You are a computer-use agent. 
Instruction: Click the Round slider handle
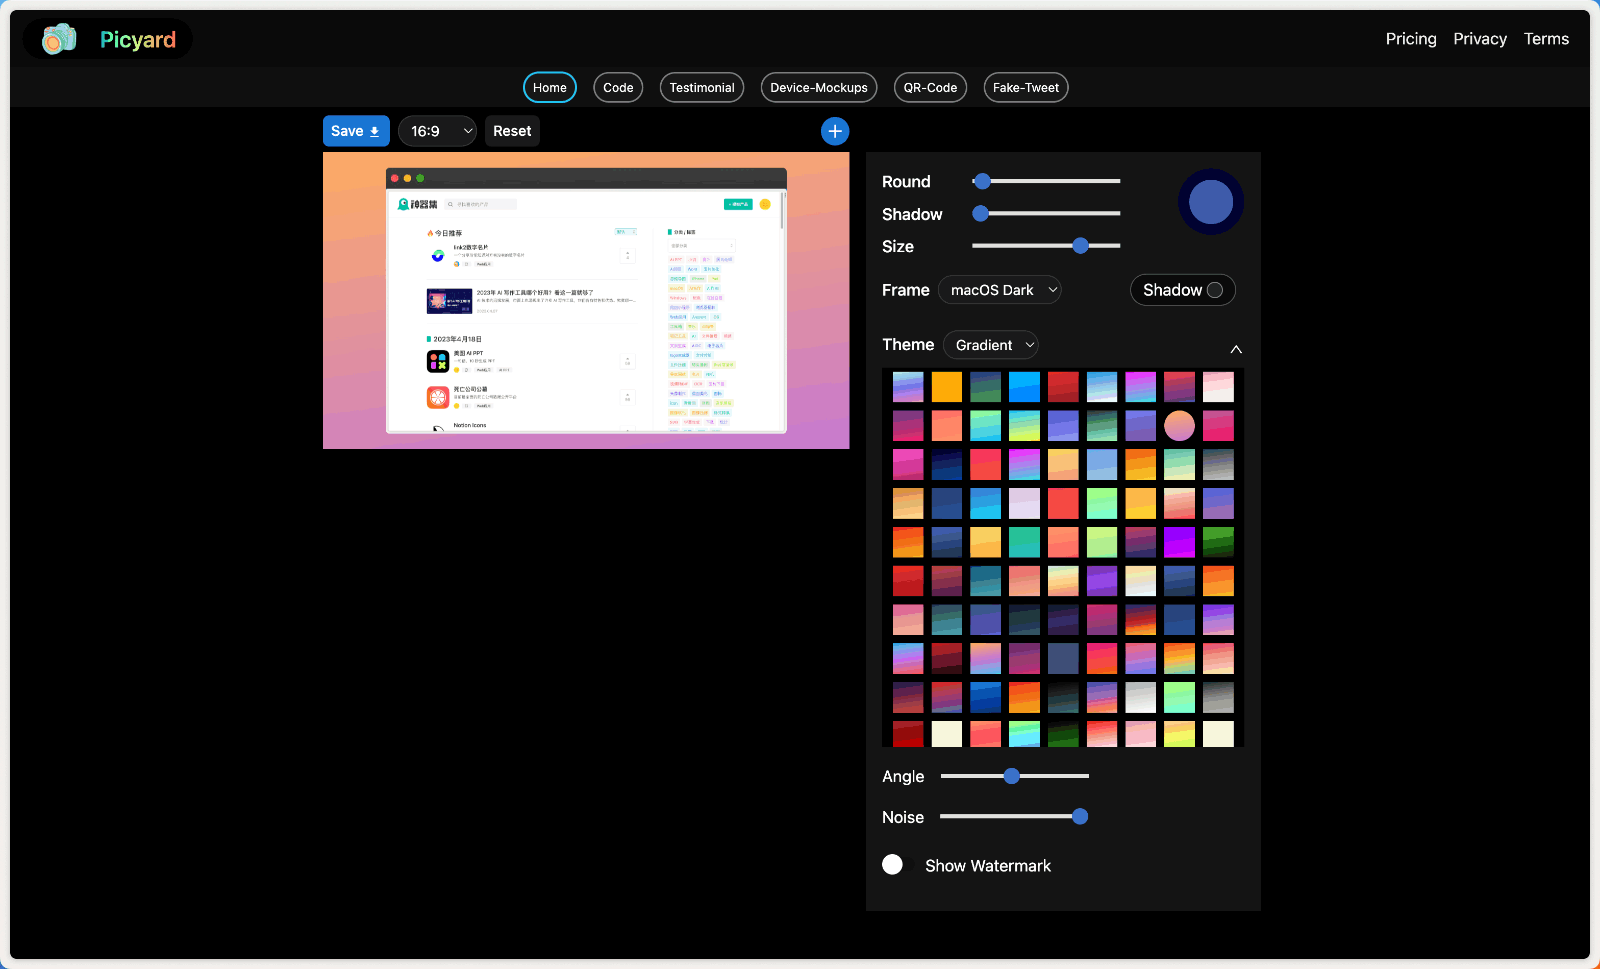click(982, 181)
